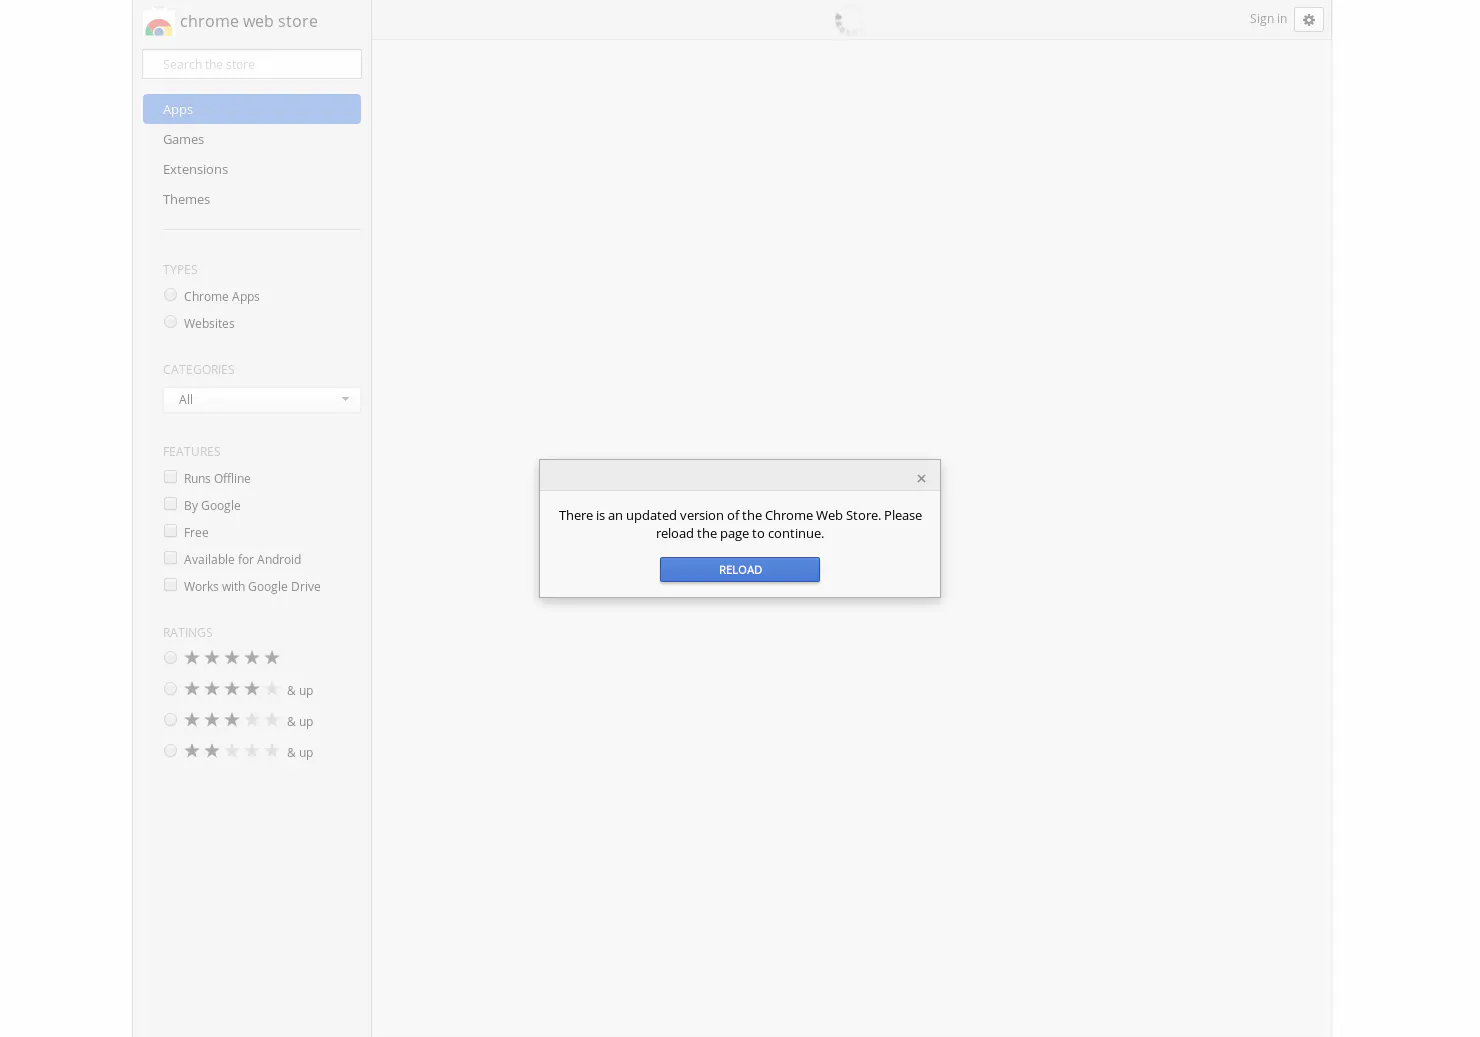Enable the By Google checkbox
Viewport: 1480px width, 1037px height.
coord(170,504)
